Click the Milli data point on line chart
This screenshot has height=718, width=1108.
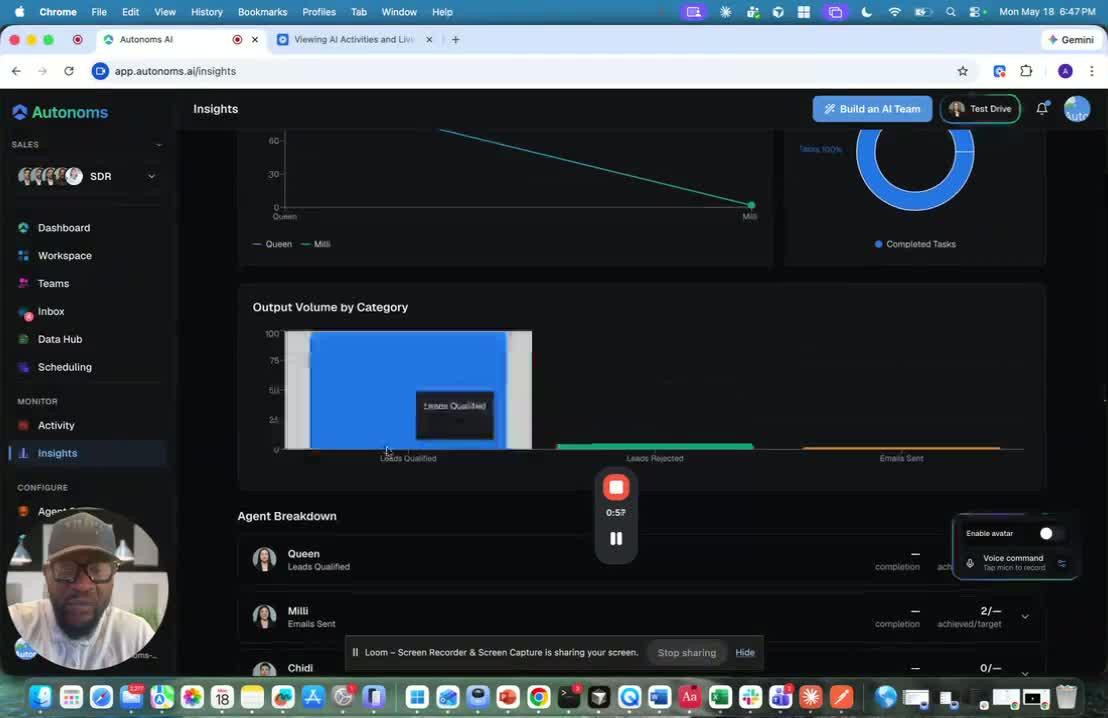point(751,205)
